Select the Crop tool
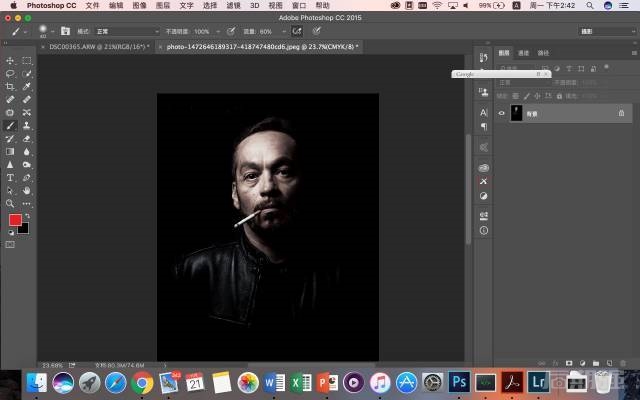 pyautogui.click(x=10, y=87)
